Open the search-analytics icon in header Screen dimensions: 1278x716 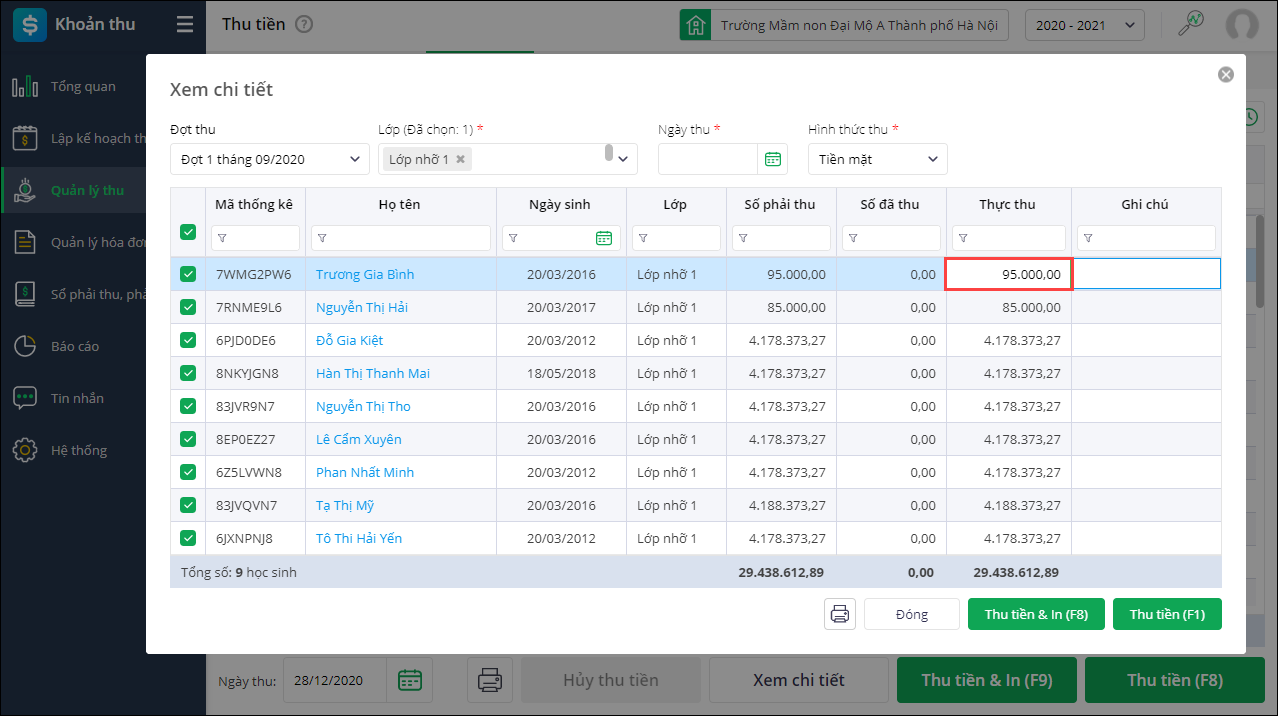pos(1191,24)
